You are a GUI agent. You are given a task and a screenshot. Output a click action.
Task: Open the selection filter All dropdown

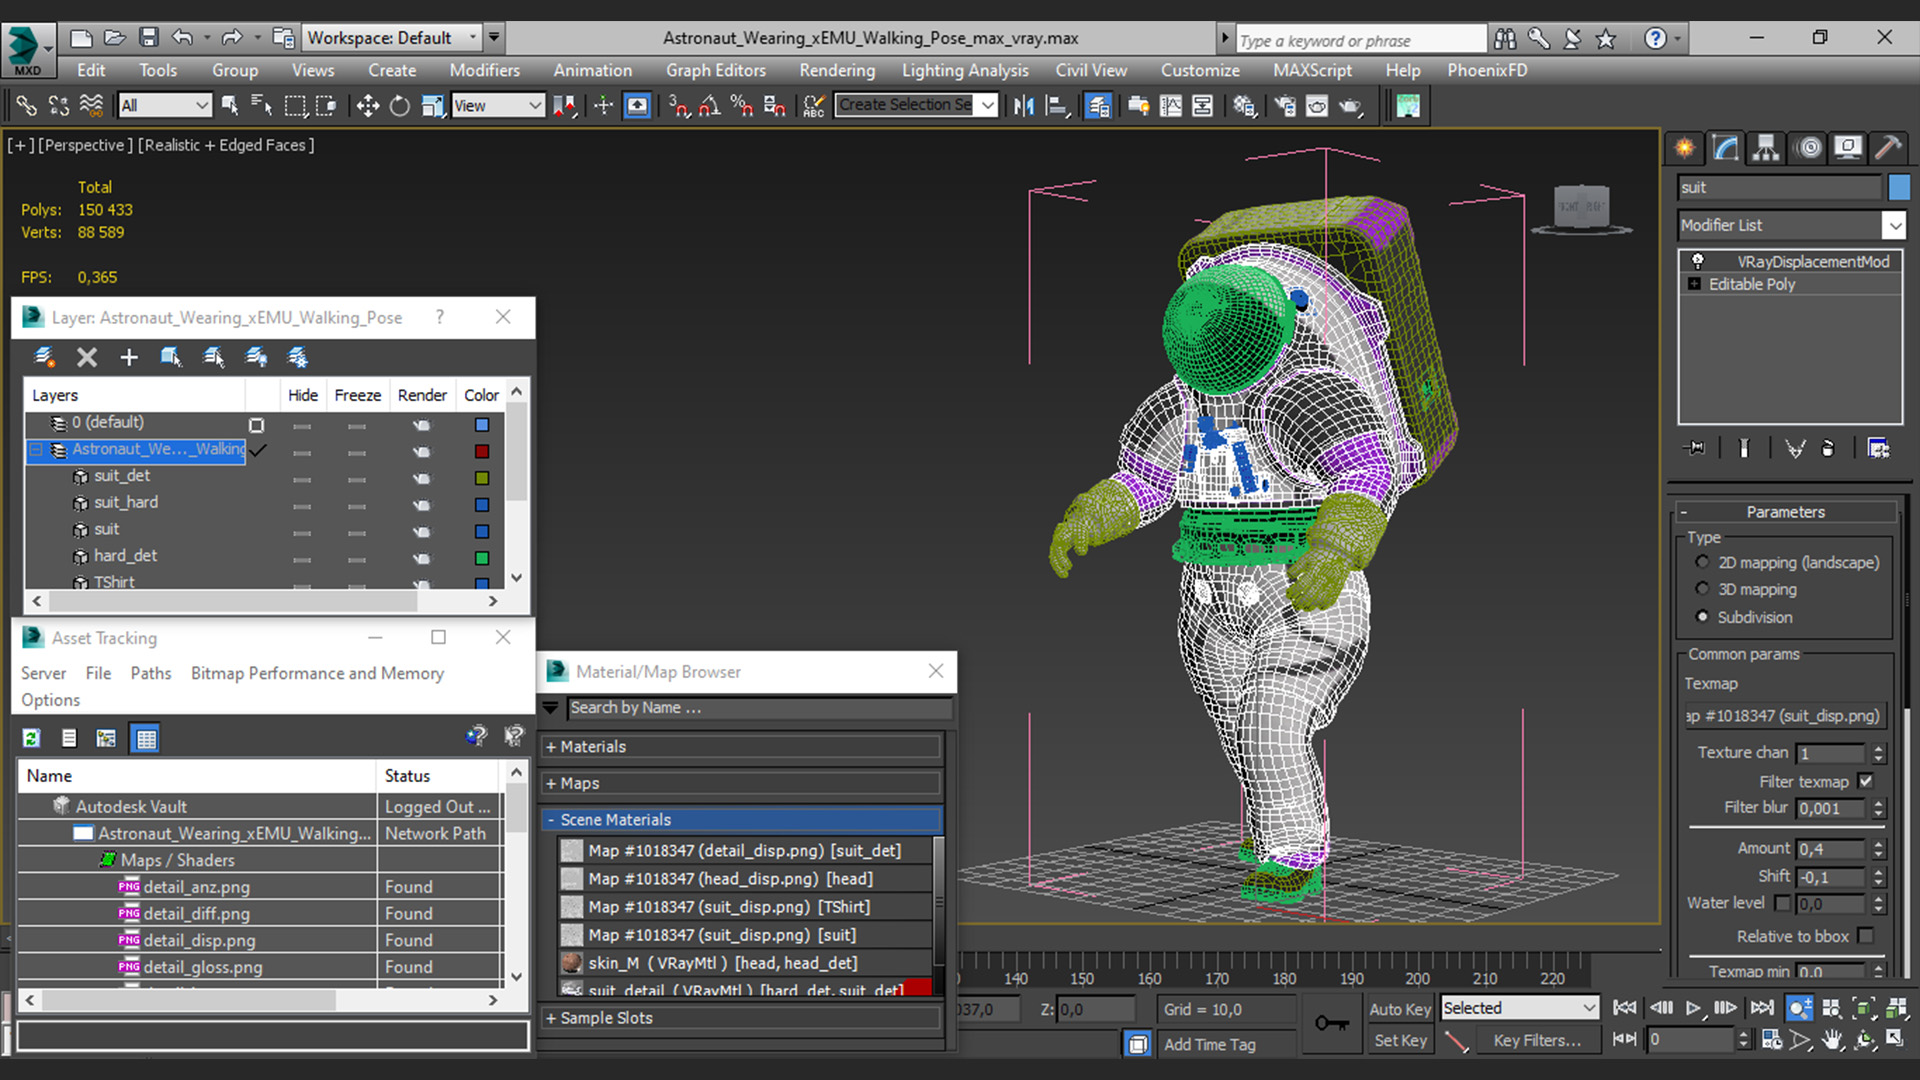(165, 106)
